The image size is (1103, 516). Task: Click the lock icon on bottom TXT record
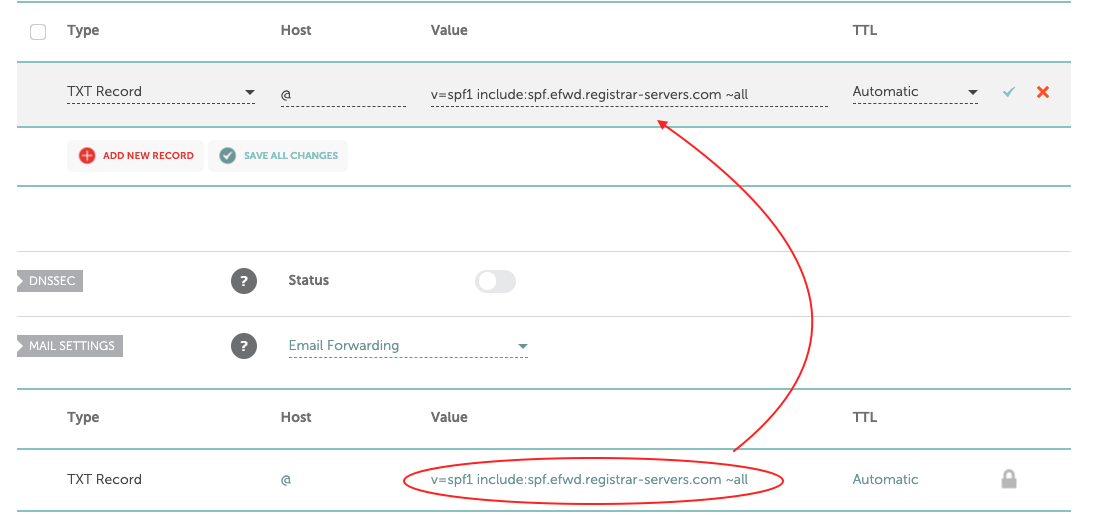pyautogui.click(x=1009, y=479)
